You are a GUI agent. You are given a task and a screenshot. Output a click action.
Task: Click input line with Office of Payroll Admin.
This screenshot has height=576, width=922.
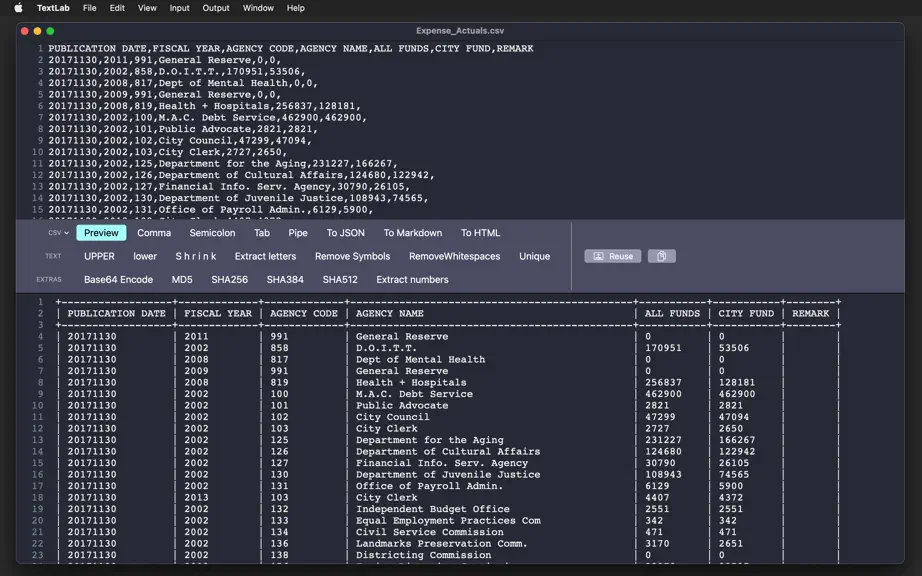211,210
